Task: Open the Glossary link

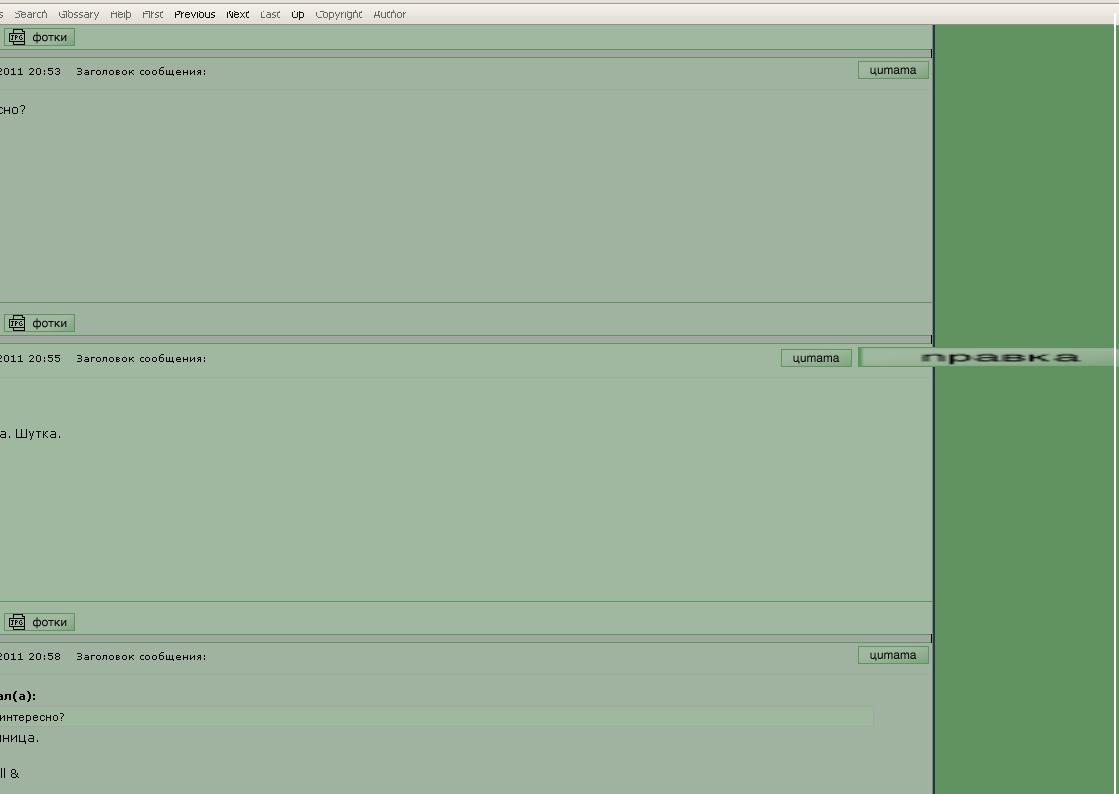Action: pos(79,14)
